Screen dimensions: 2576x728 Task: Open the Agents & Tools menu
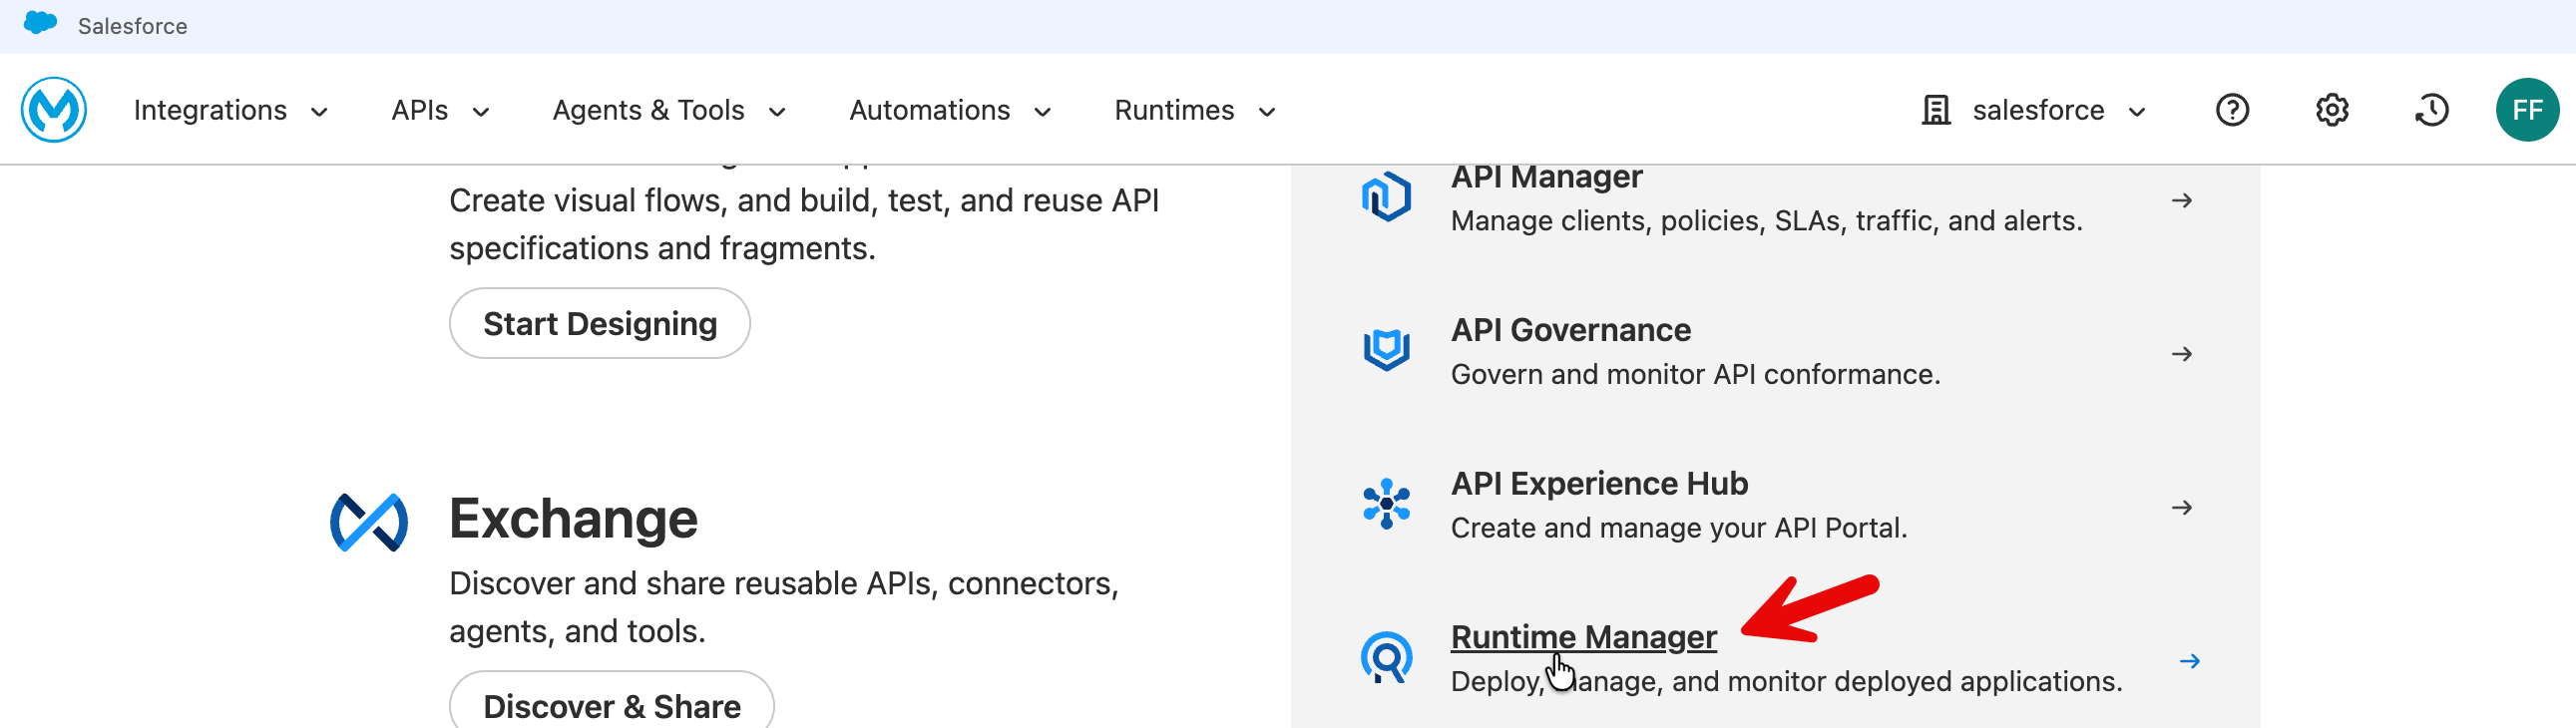[670, 110]
